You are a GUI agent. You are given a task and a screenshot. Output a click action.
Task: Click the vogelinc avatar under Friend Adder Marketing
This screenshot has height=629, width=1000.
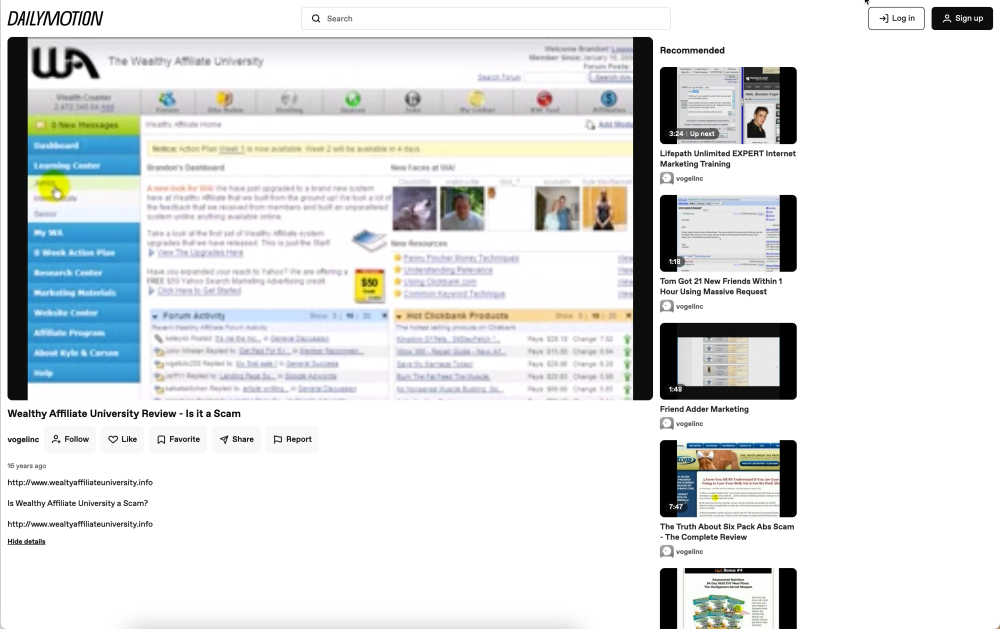pyautogui.click(x=667, y=423)
